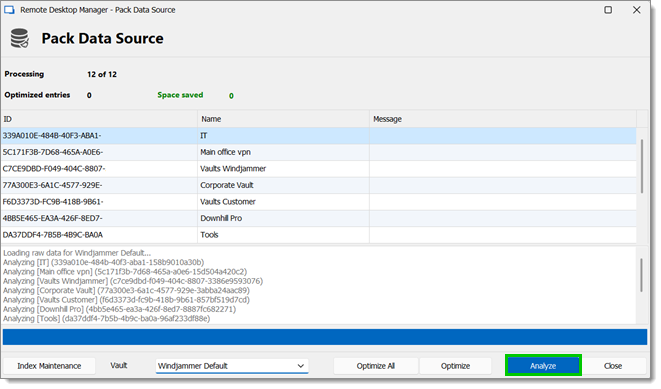The height and width of the screenshot is (389, 661).
Task: Open Index Maintenance
Action: point(49,366)
